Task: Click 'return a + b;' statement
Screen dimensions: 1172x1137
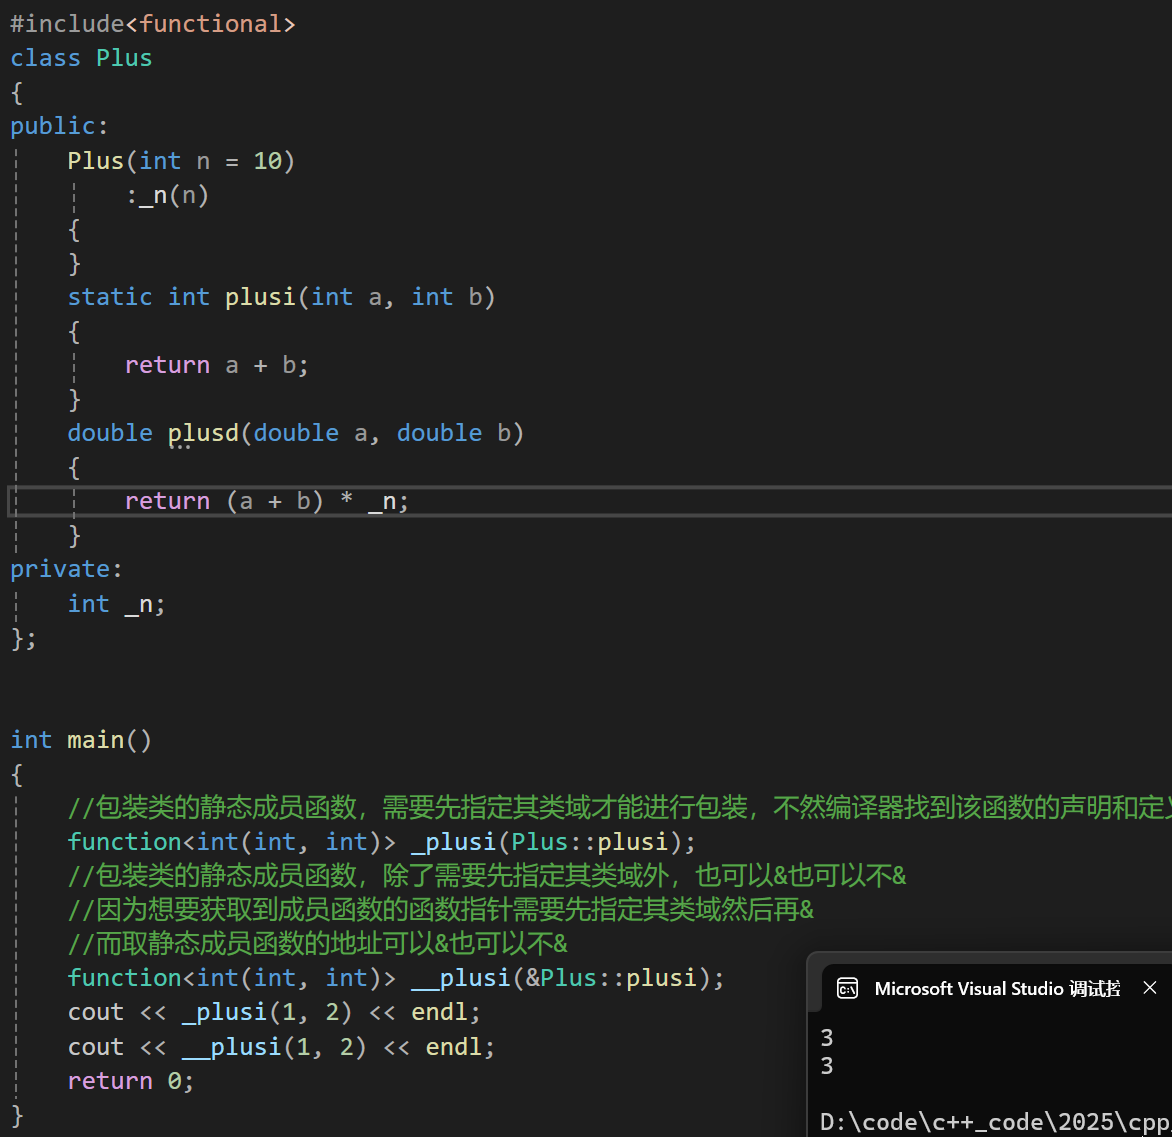Action: (x=216, y=365)
